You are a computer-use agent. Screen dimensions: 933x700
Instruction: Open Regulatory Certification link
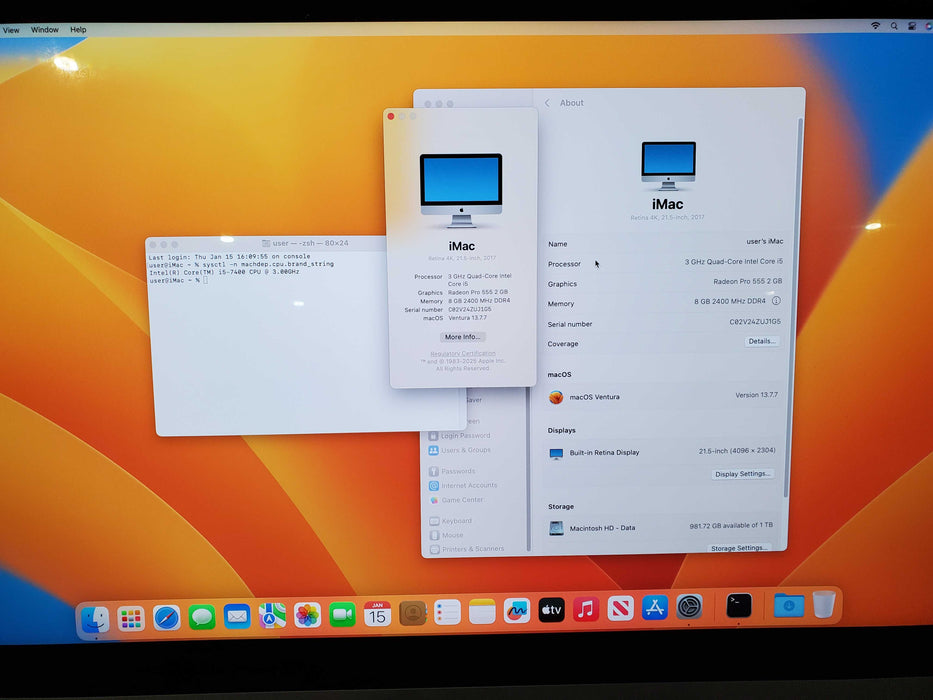[462, 354]
